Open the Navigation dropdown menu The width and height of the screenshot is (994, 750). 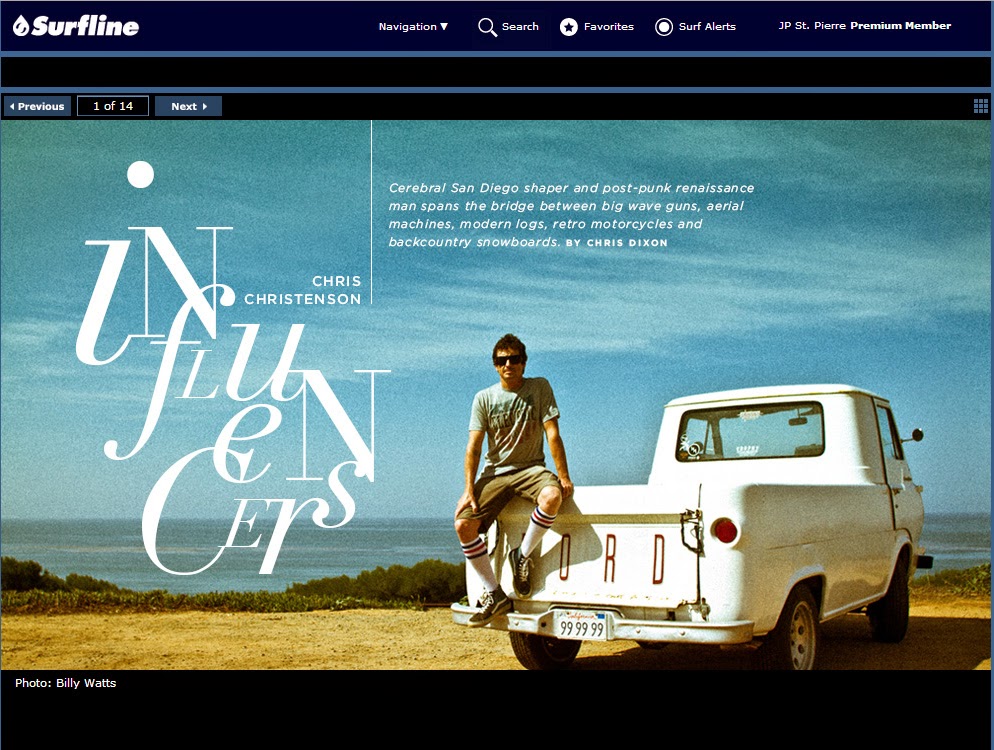(413, 27)
